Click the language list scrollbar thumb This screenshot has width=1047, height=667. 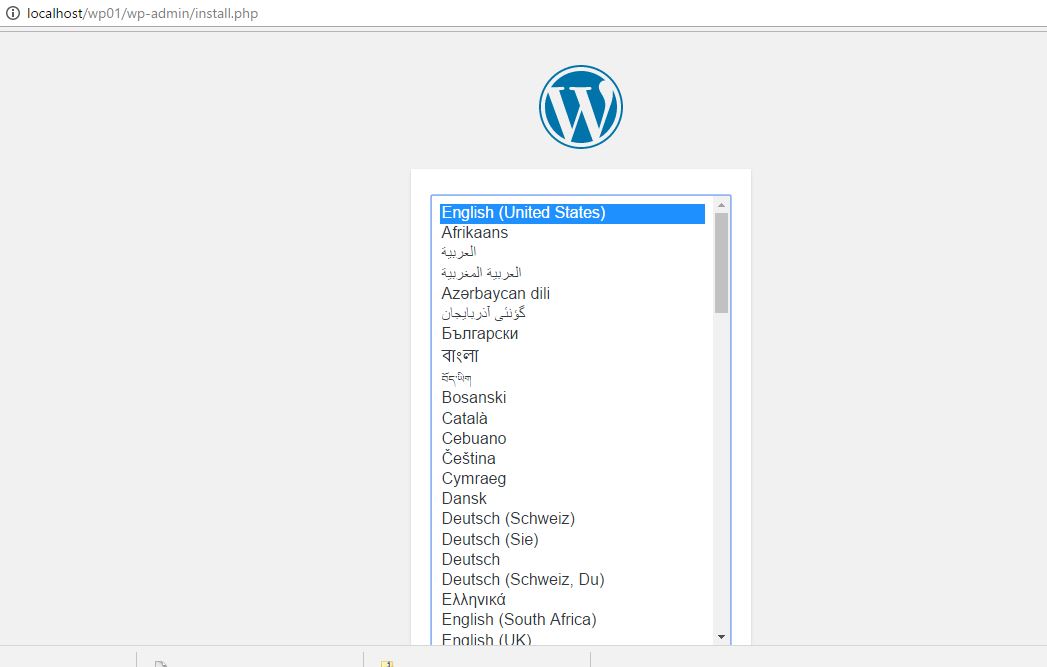coord(721,263)
